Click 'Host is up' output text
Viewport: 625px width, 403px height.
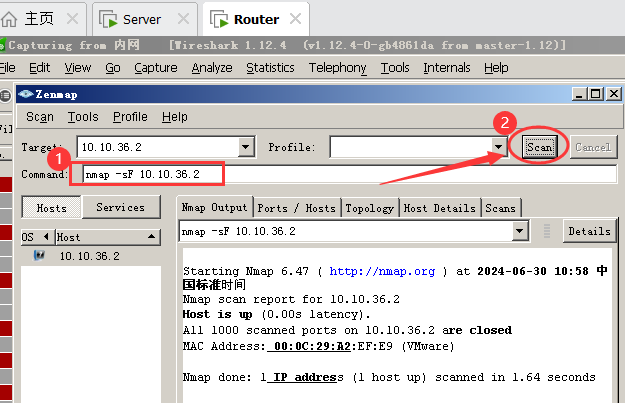tap(217, 315)
